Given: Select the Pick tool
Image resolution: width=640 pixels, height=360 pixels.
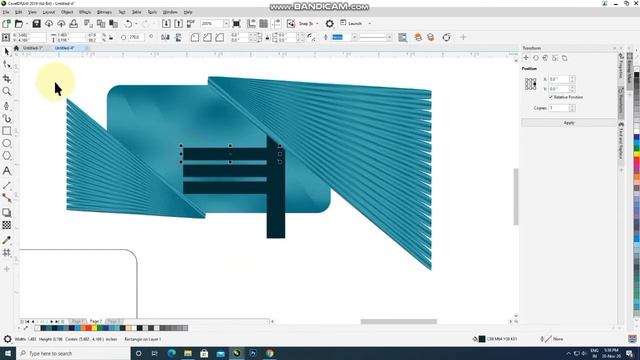Looking at the screenshot, I should (x=7, y=52).
